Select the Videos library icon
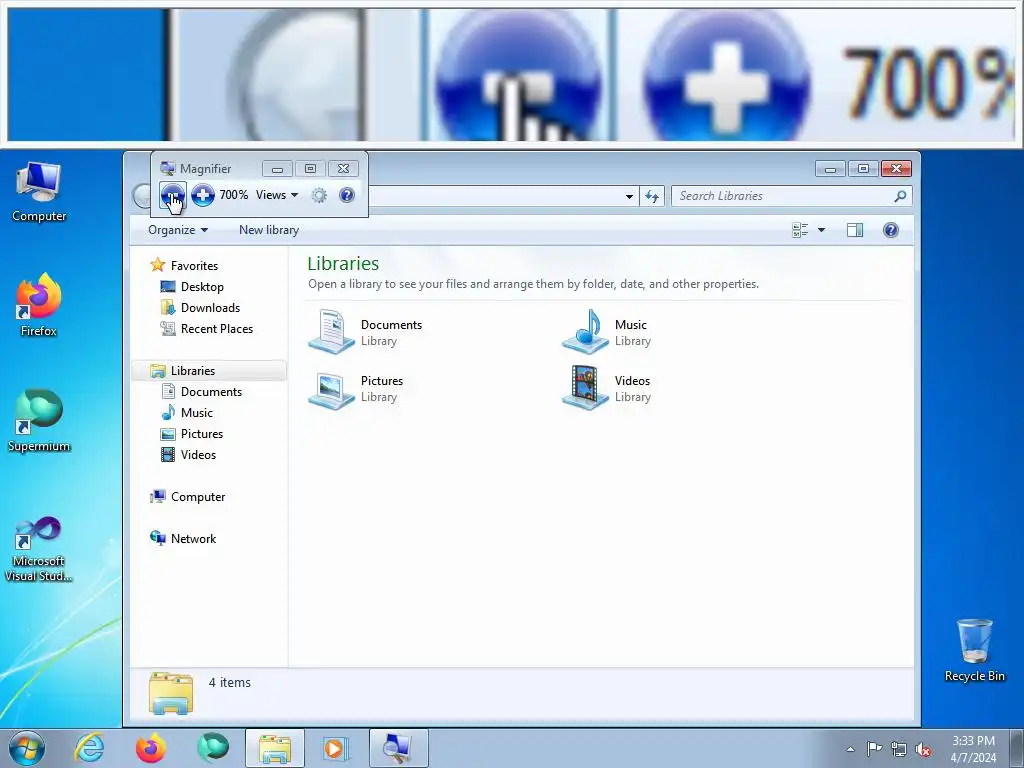This screenshot has height=768, width=1024. pos(585,388)
